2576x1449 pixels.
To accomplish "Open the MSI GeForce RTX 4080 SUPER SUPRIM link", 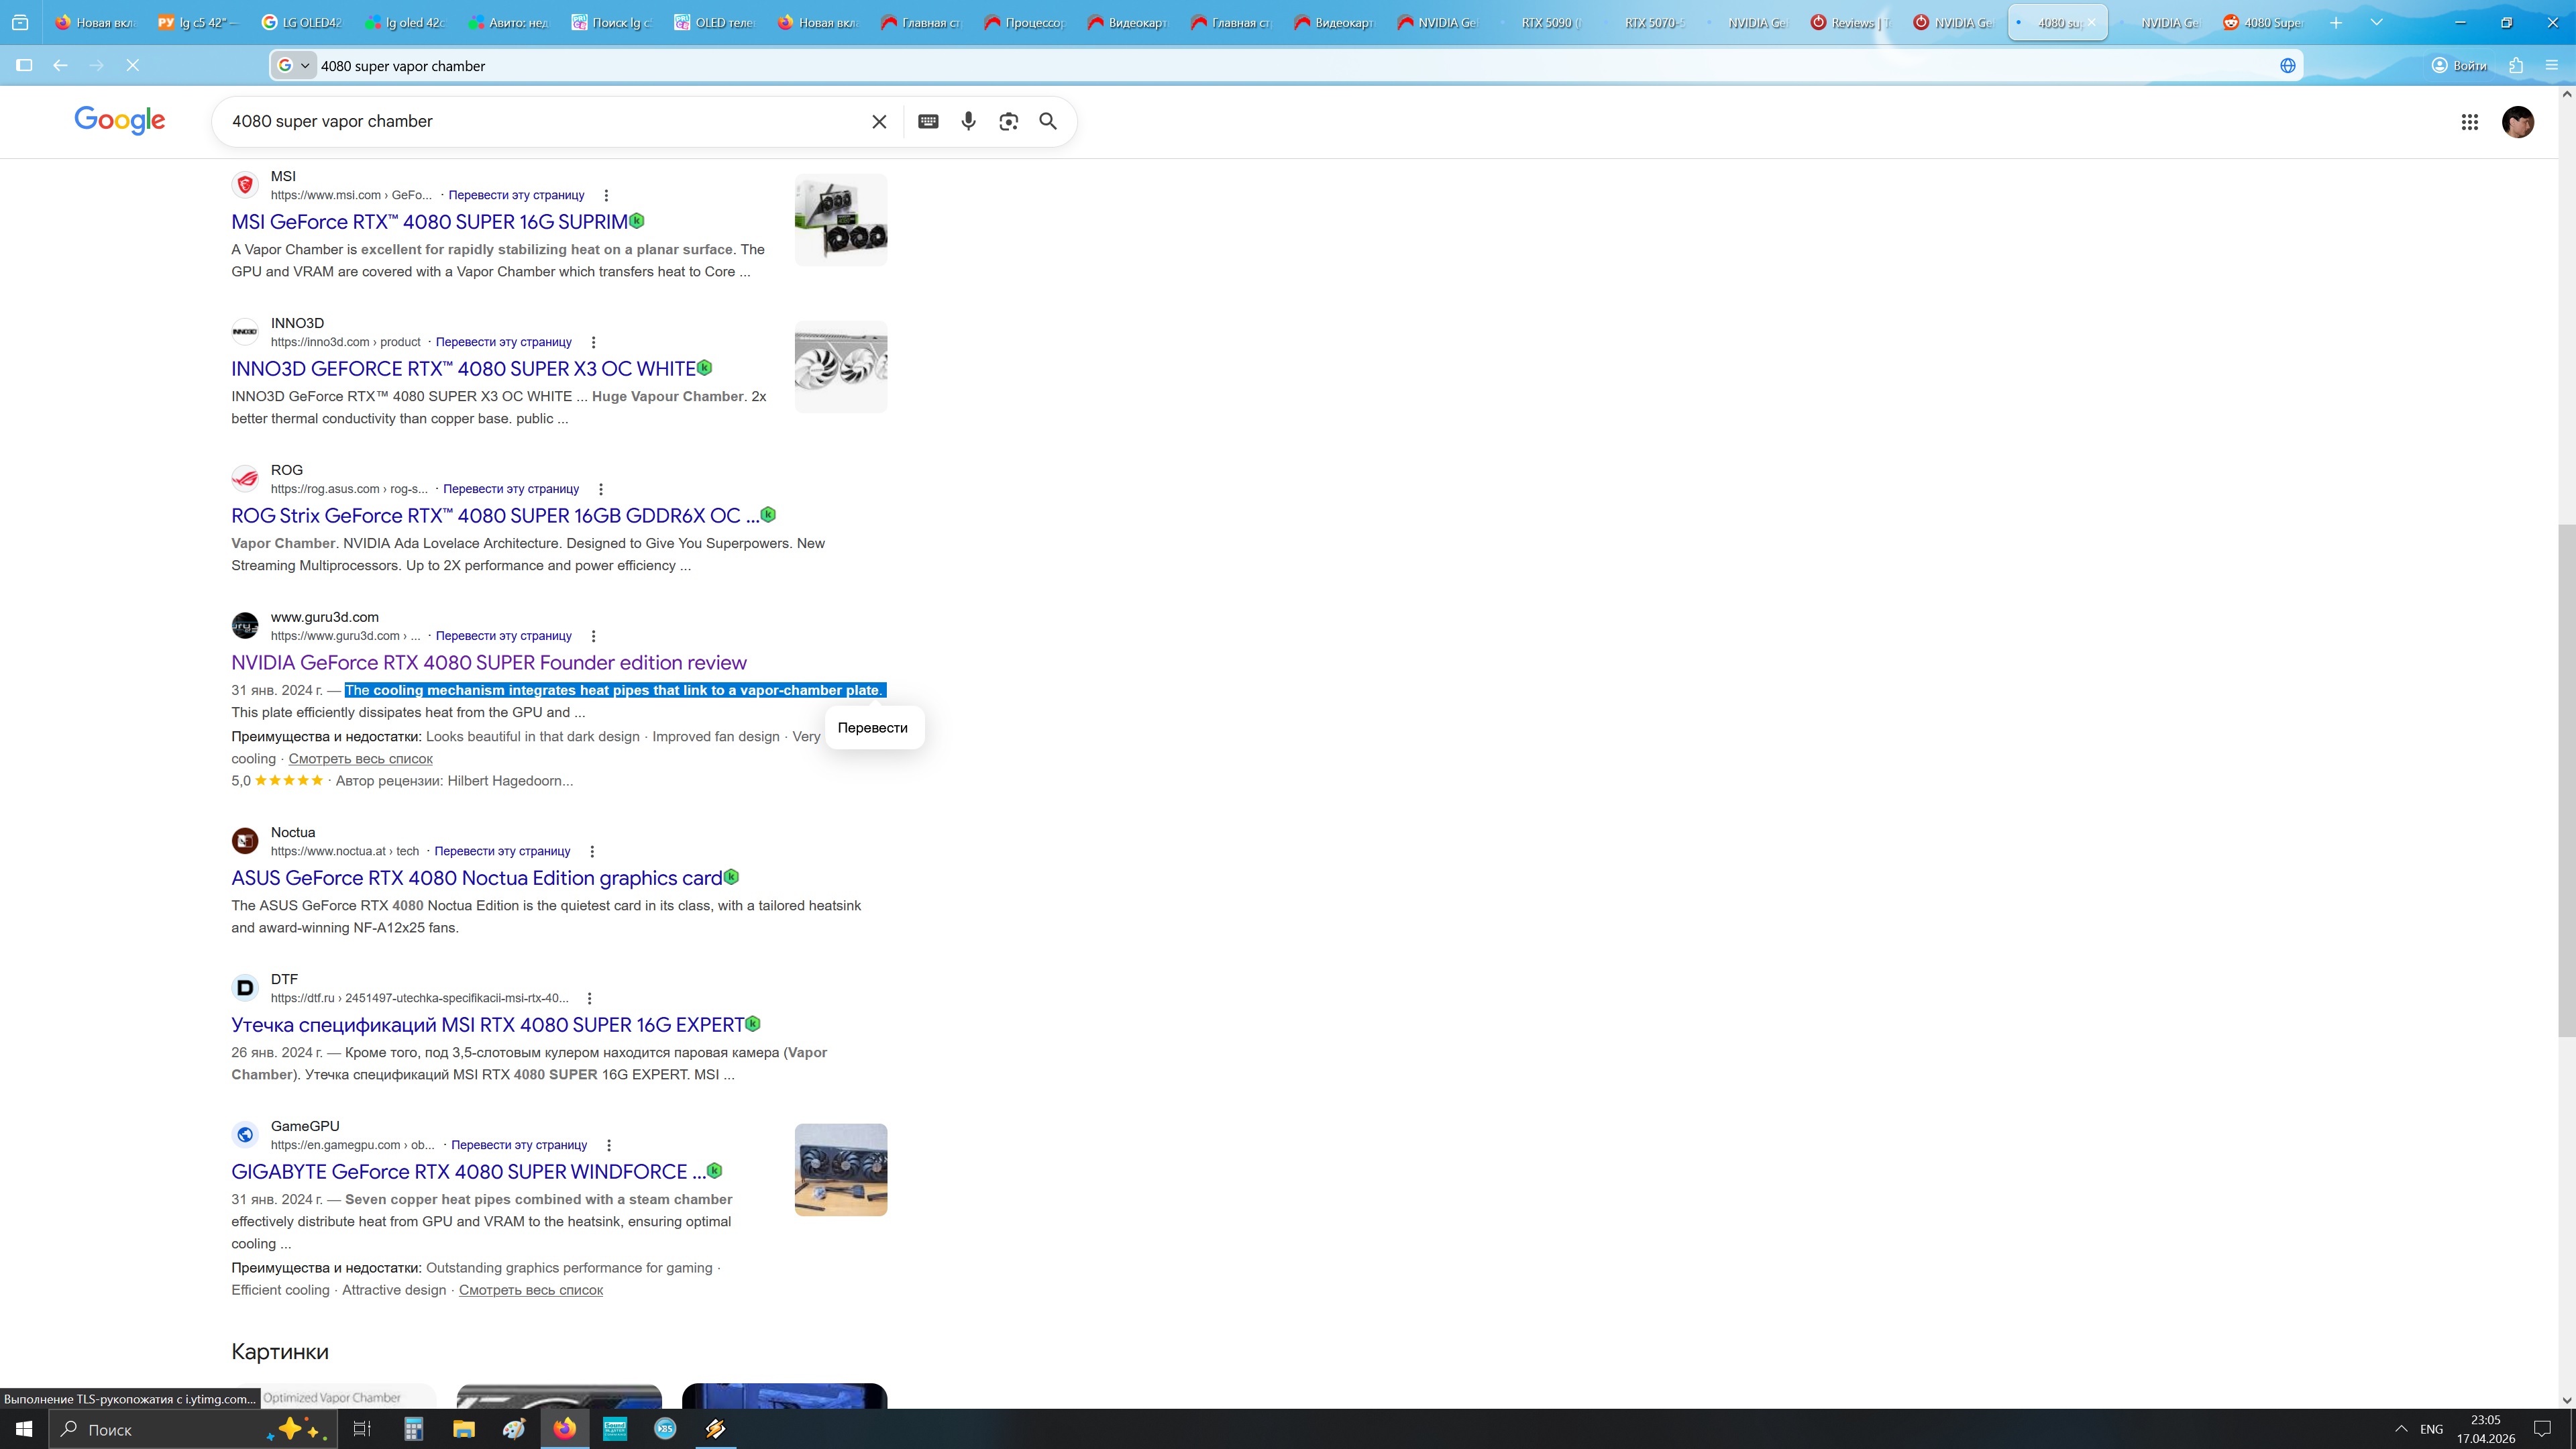I will tap(429, 222).
